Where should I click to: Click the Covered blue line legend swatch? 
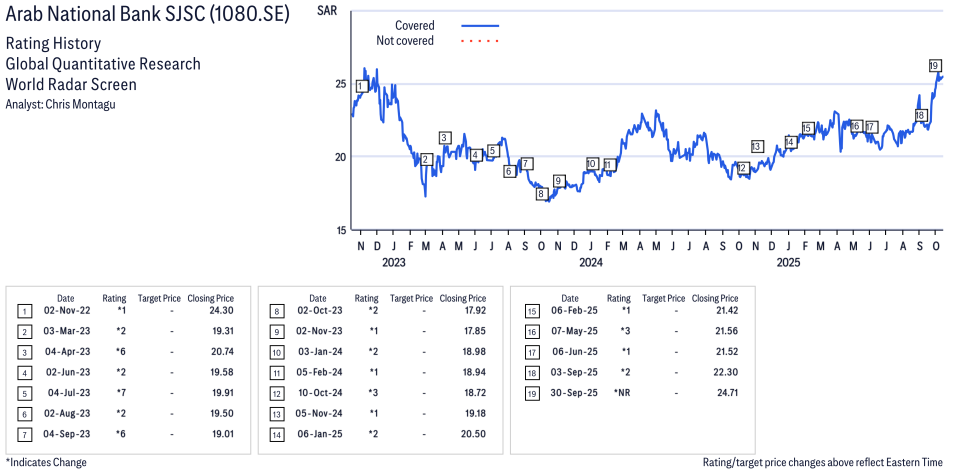click(480, 25)
